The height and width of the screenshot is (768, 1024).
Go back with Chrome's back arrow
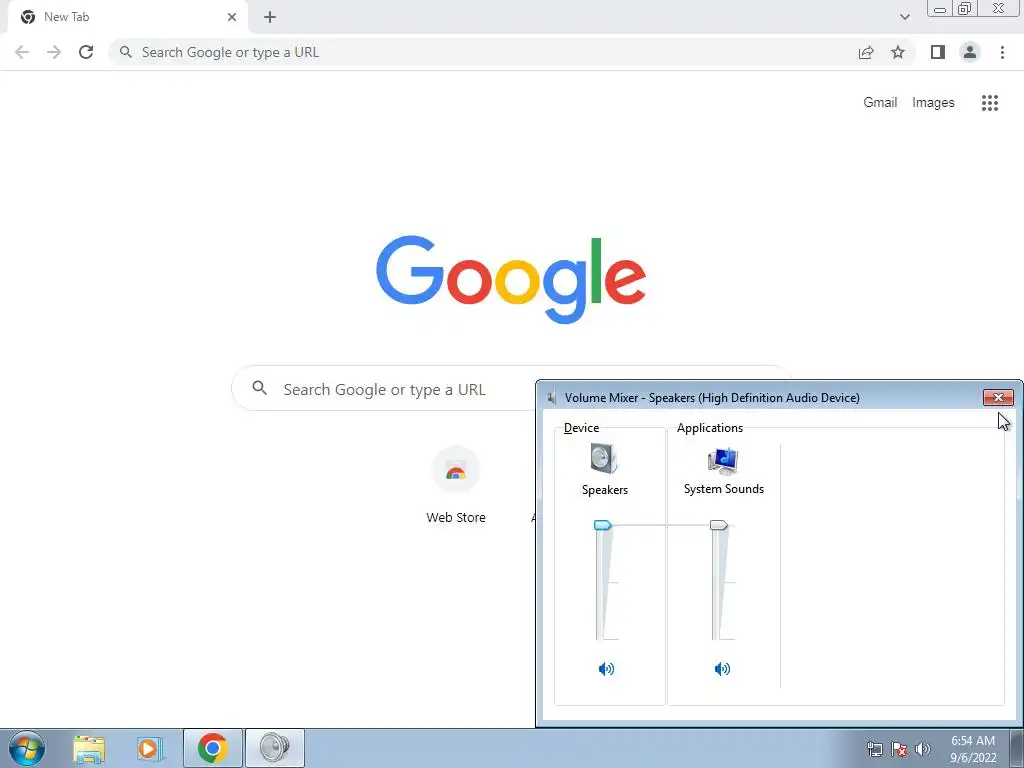coord(22,52)
